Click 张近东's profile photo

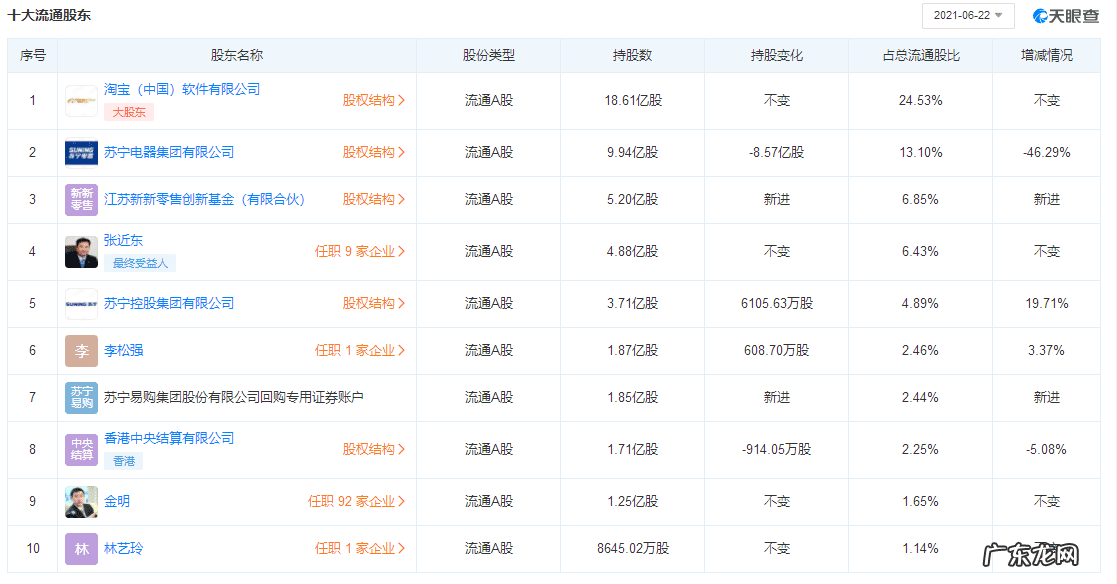point(81,252)
